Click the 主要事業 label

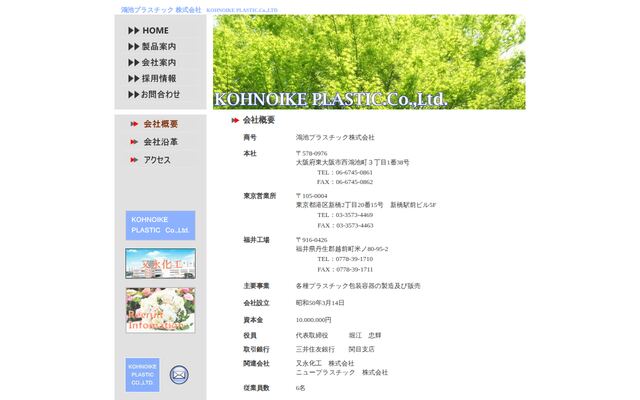pyautogui.click(x=256, y=286)
